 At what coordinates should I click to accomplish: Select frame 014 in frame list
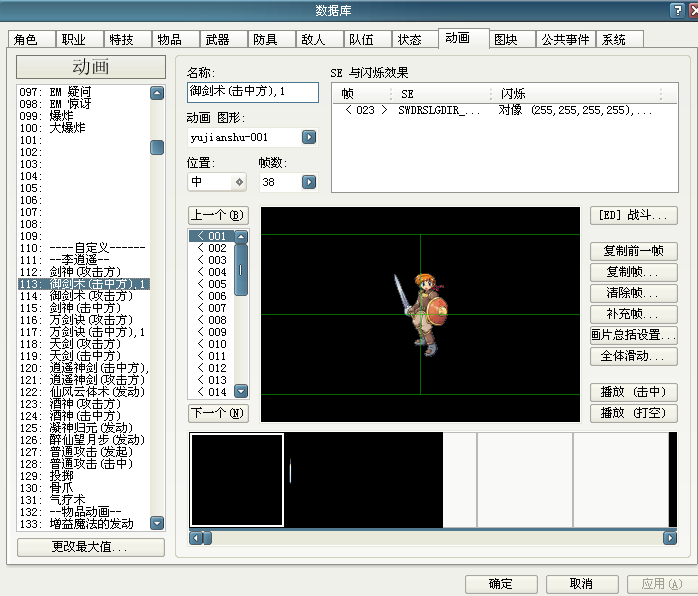click(212, 392)
